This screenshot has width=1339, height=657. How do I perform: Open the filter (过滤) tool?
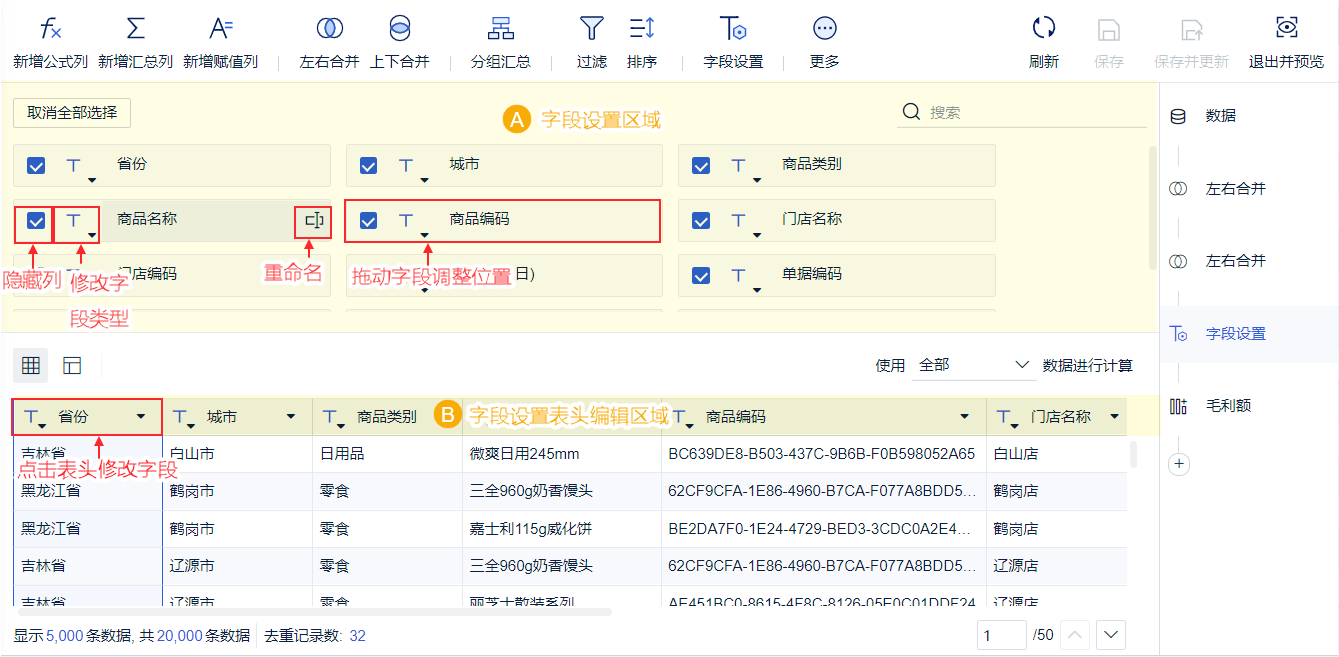coord(592,43)
